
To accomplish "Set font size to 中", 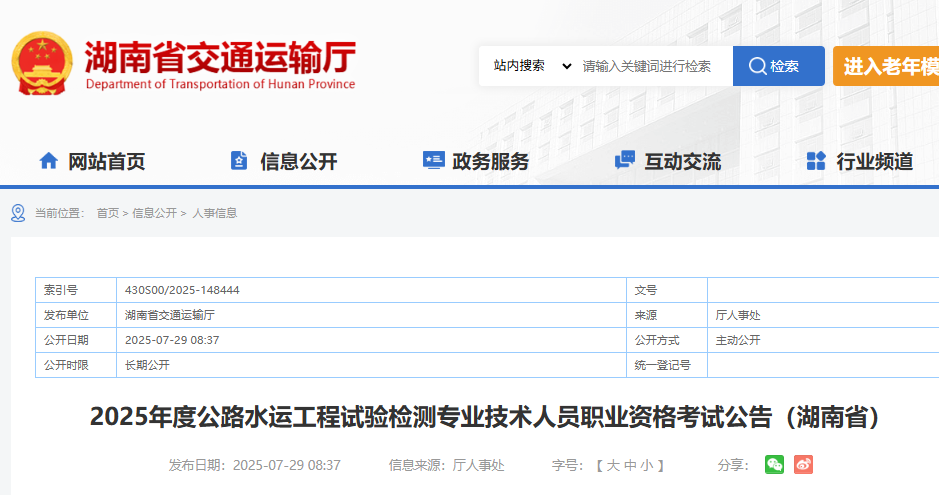I will [x=630, y=465].
